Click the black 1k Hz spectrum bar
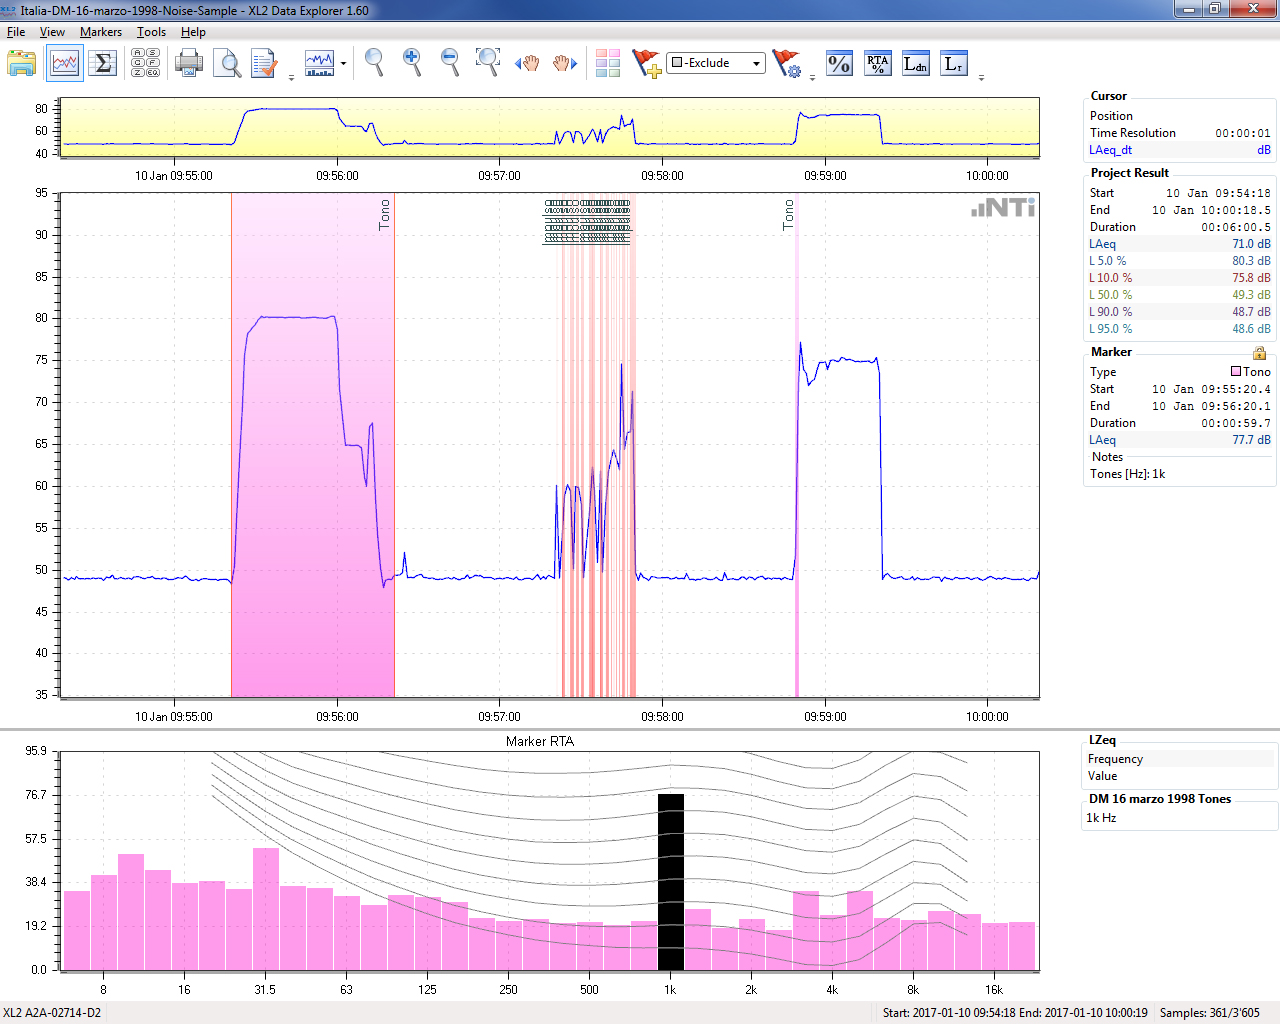The height and width of the screenshot is (1024, 1280). (x=670, y=881)
